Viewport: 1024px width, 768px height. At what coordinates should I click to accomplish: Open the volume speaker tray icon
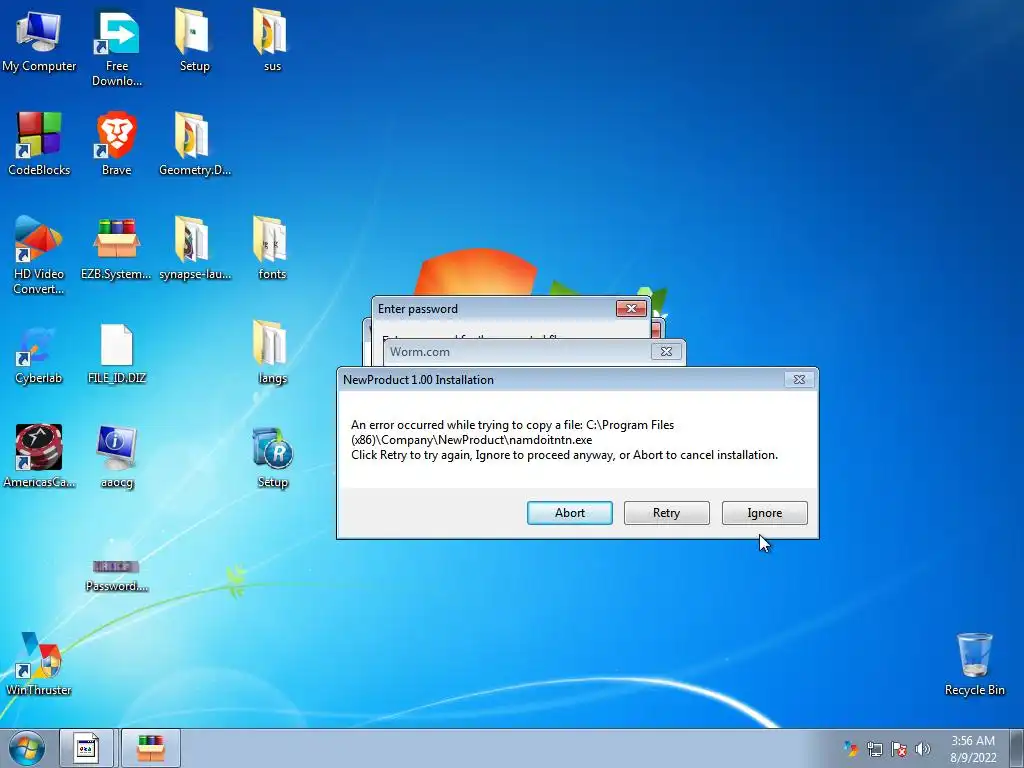tap(923, 749)
